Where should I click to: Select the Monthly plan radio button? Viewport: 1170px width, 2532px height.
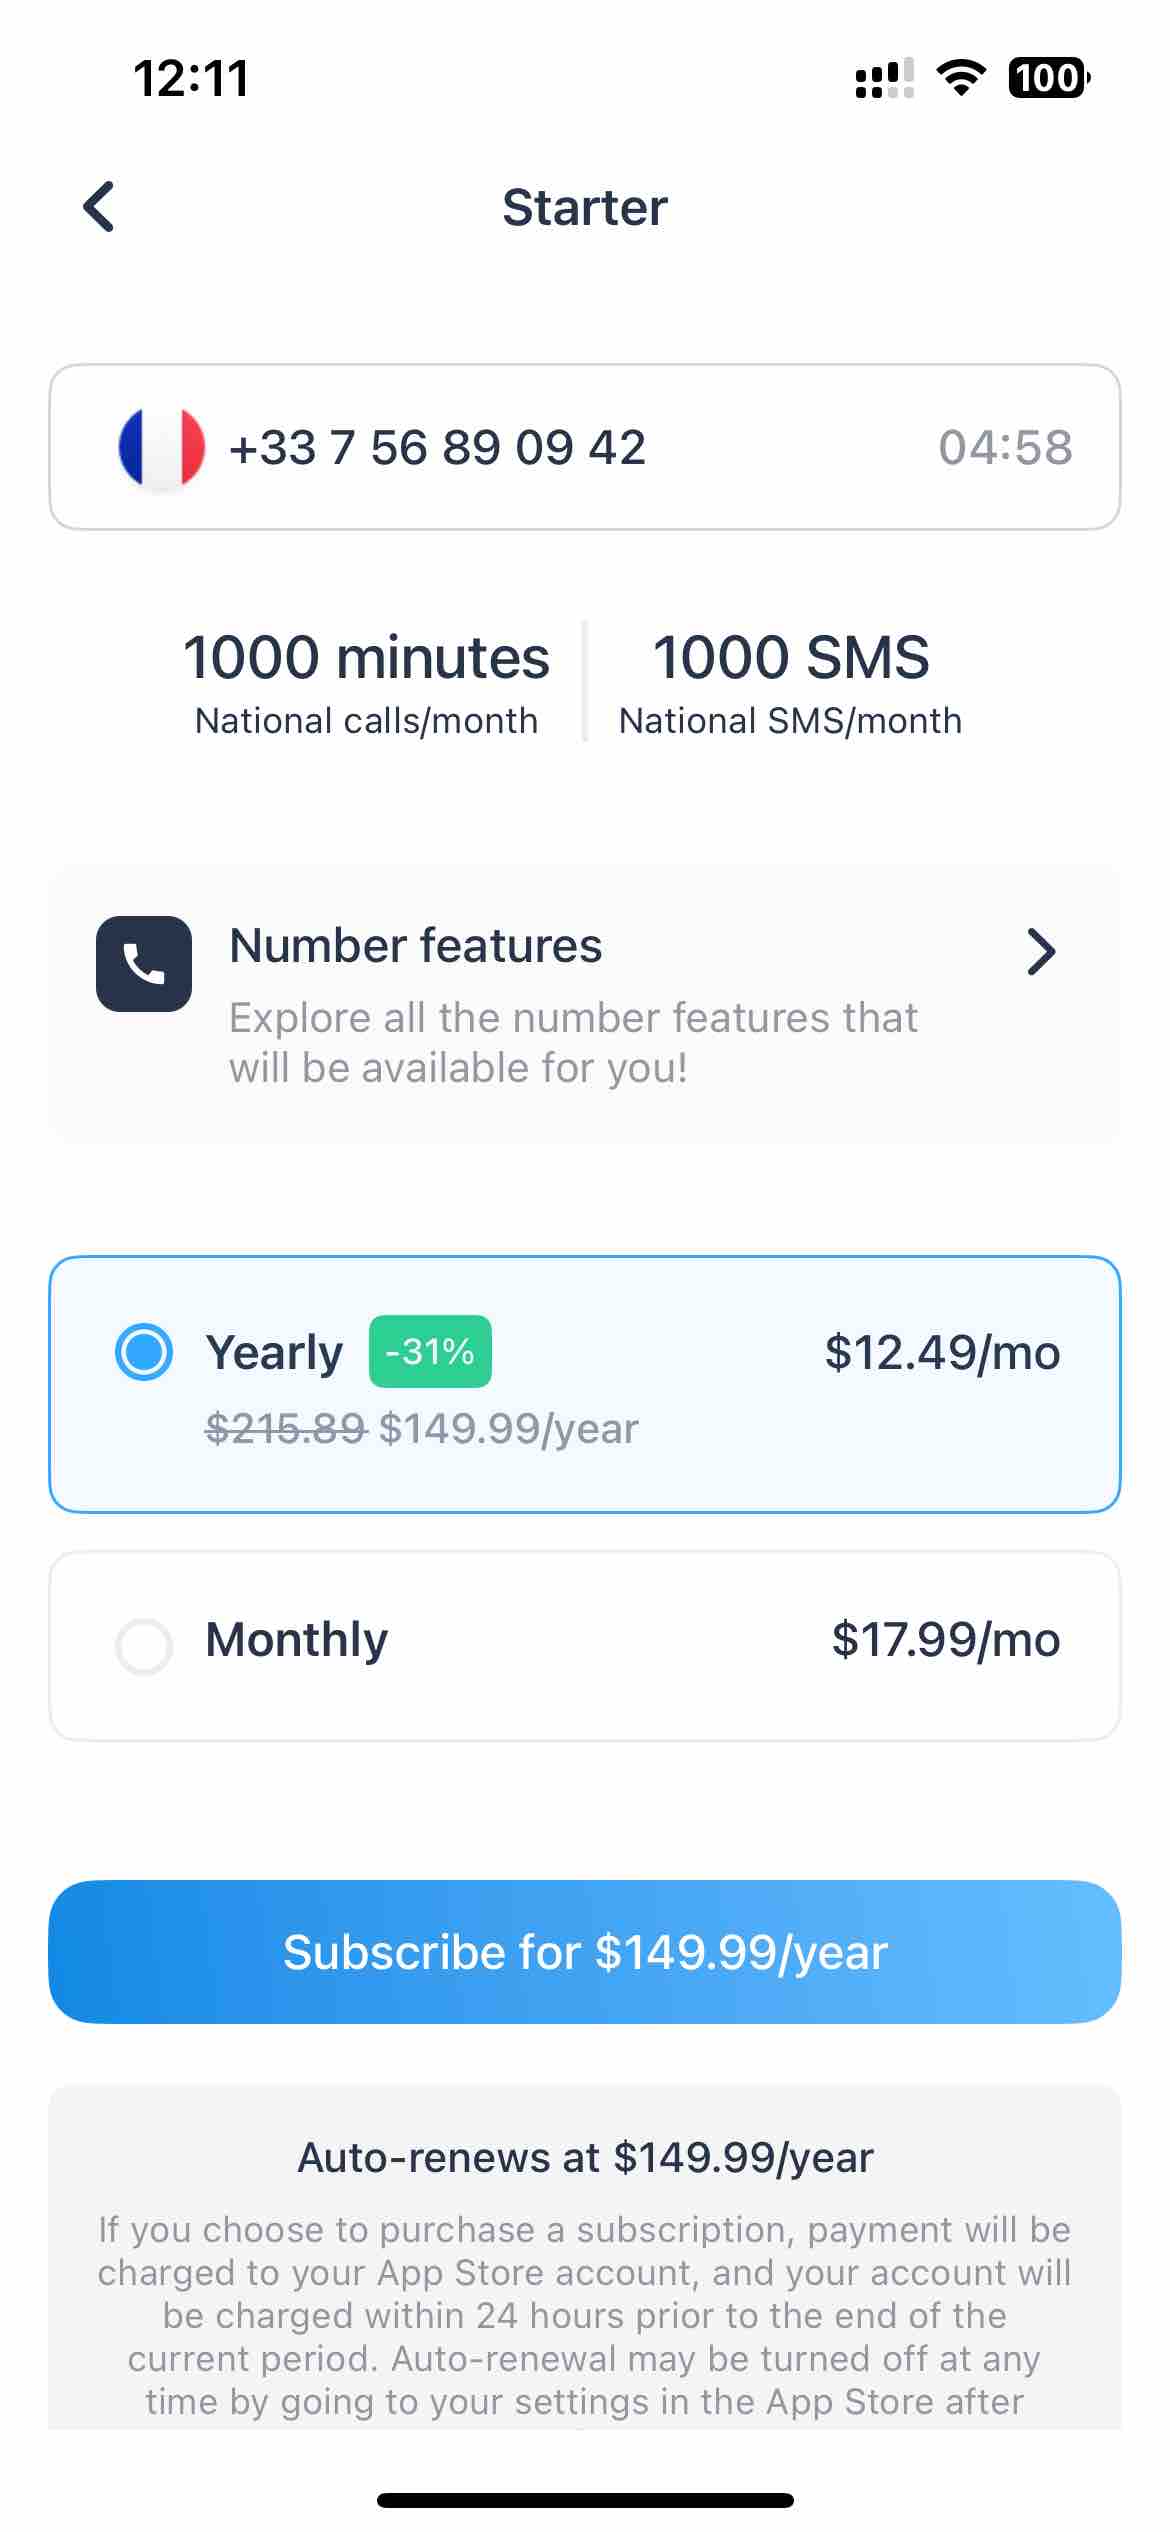pyautogui.click(x=144, y=1646)
